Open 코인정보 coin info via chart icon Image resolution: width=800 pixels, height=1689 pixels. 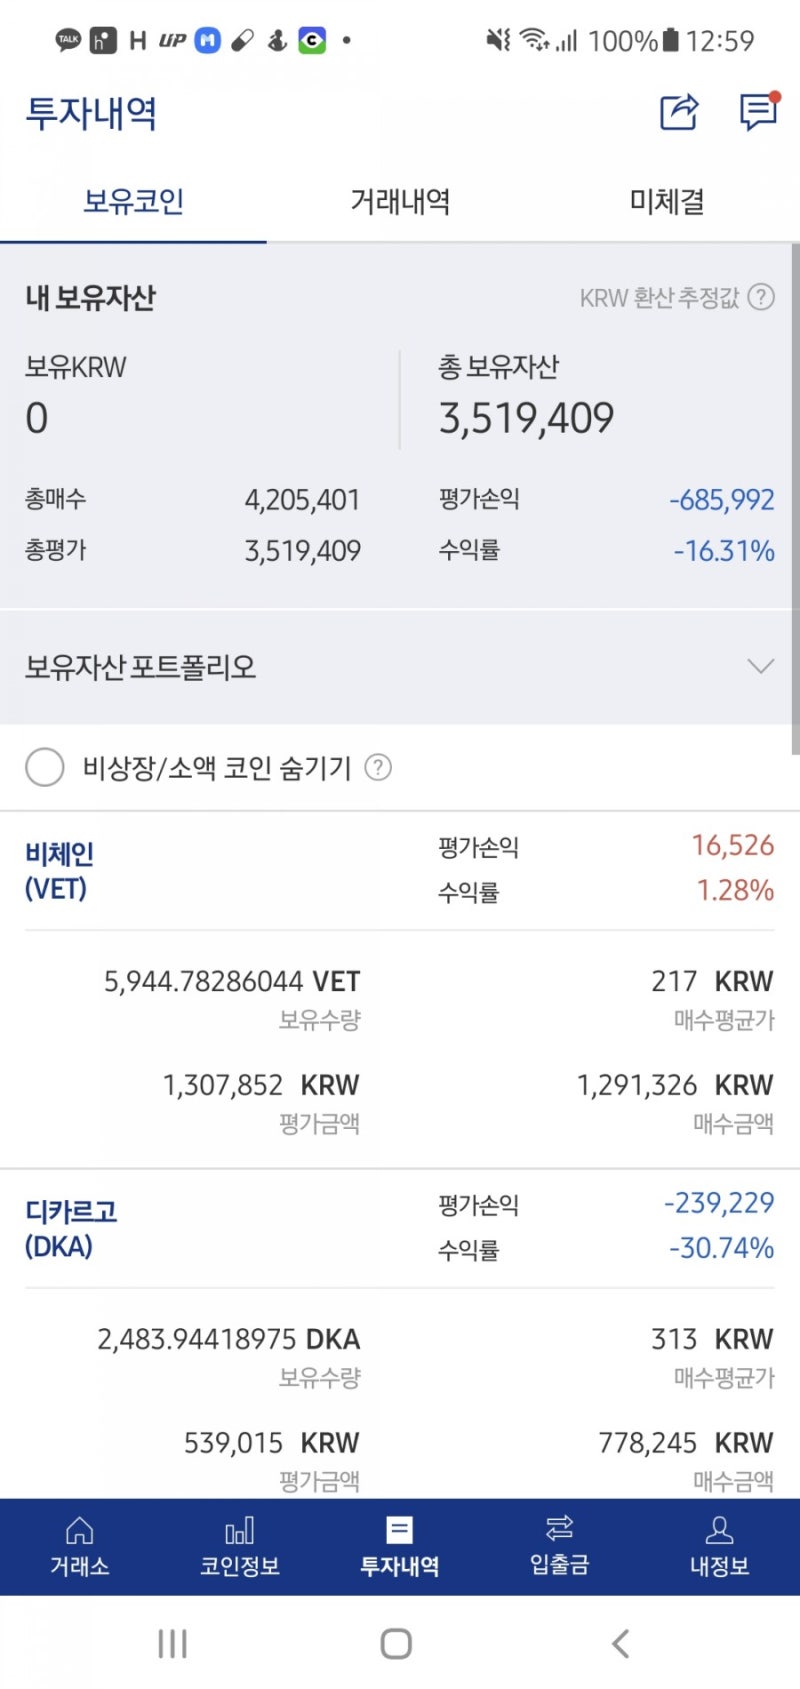tap(239, 1545)
